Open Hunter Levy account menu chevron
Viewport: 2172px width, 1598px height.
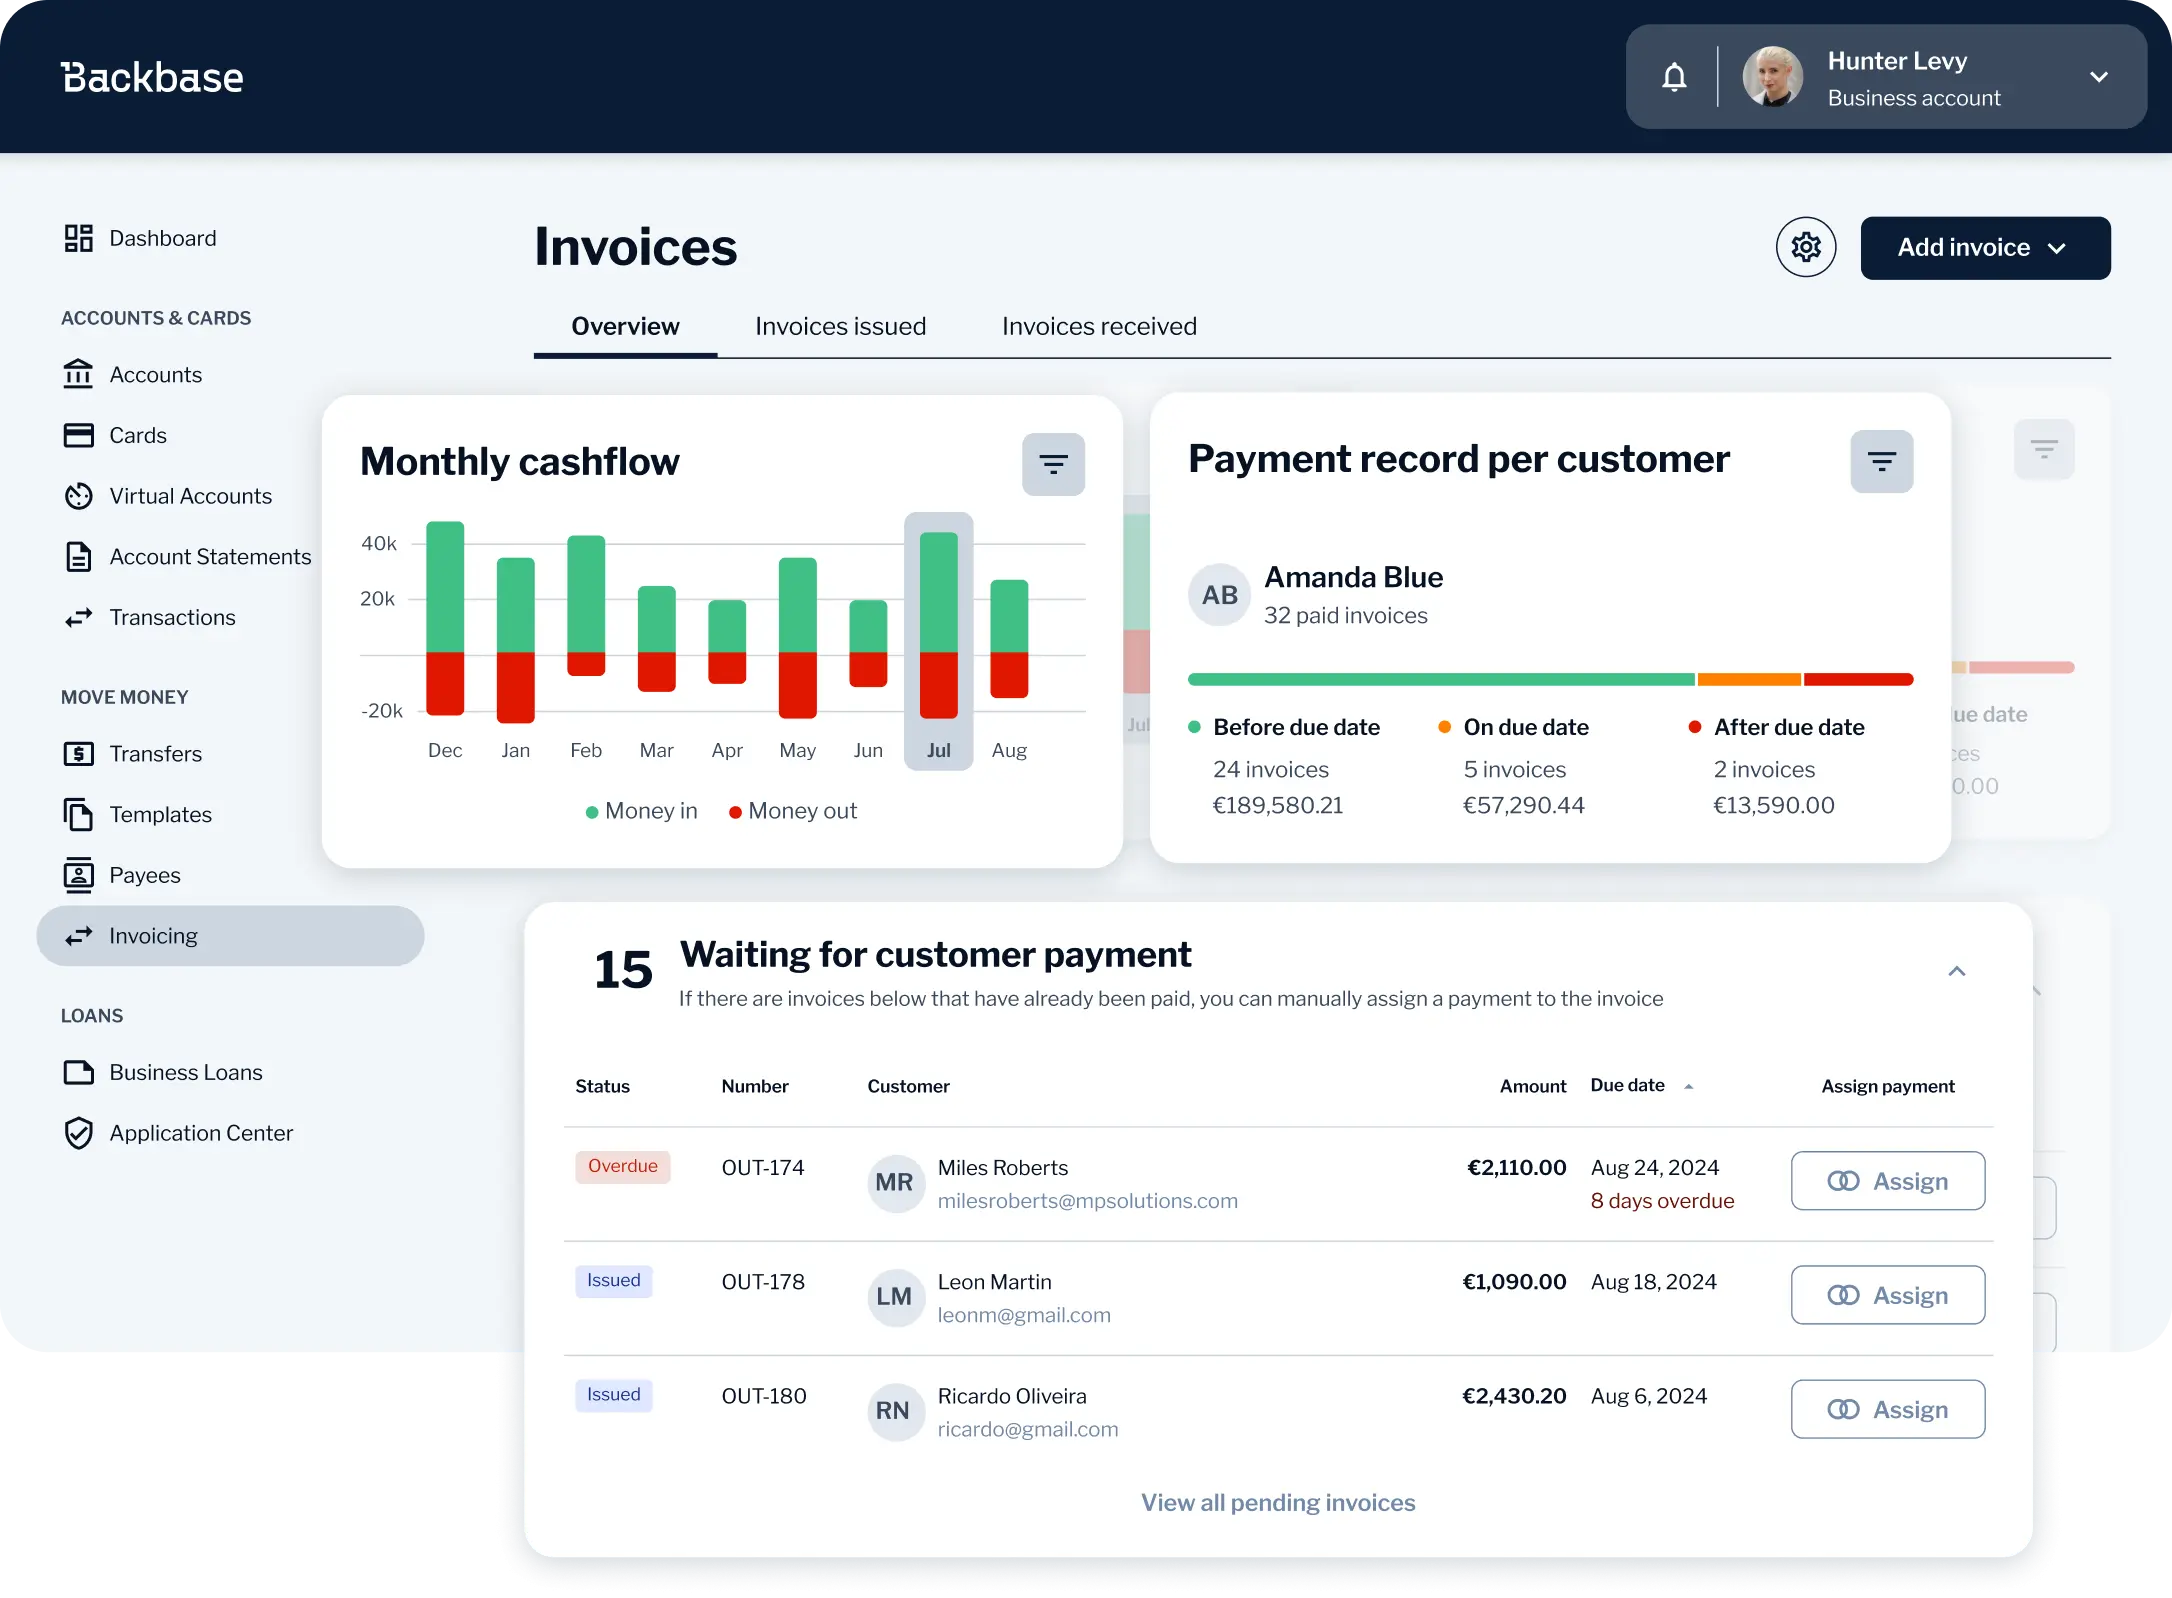2099,77
